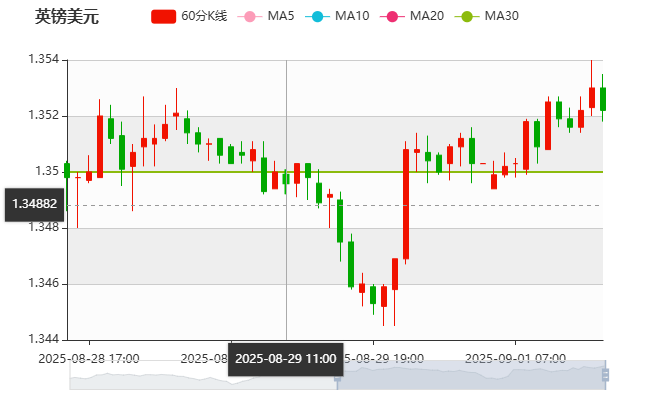Click the 2025-09-01 07:00 x-axis label
The width and height of the screenshot is (670, 400).
pyautogui.click(x=517, y=358)
